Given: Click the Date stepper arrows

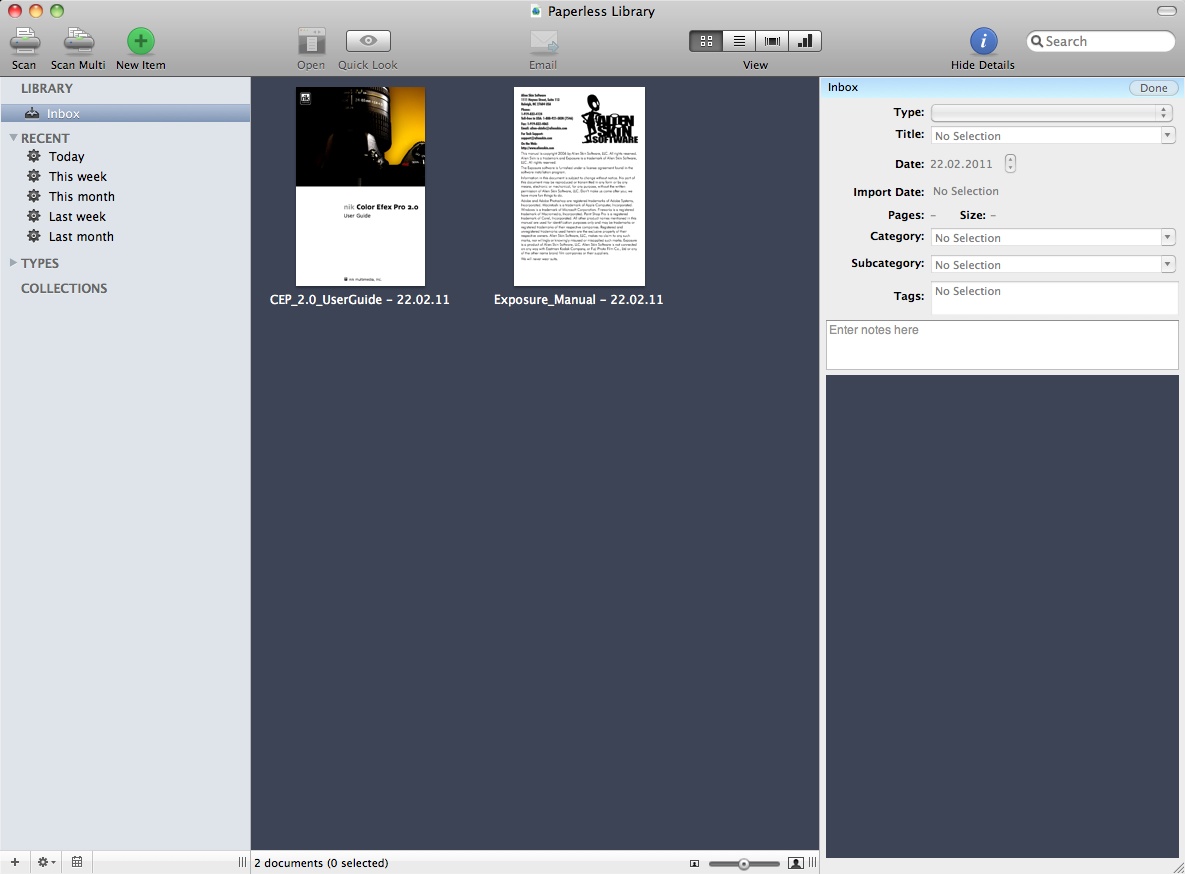Looking at the screenshot, I should 1010,163.
